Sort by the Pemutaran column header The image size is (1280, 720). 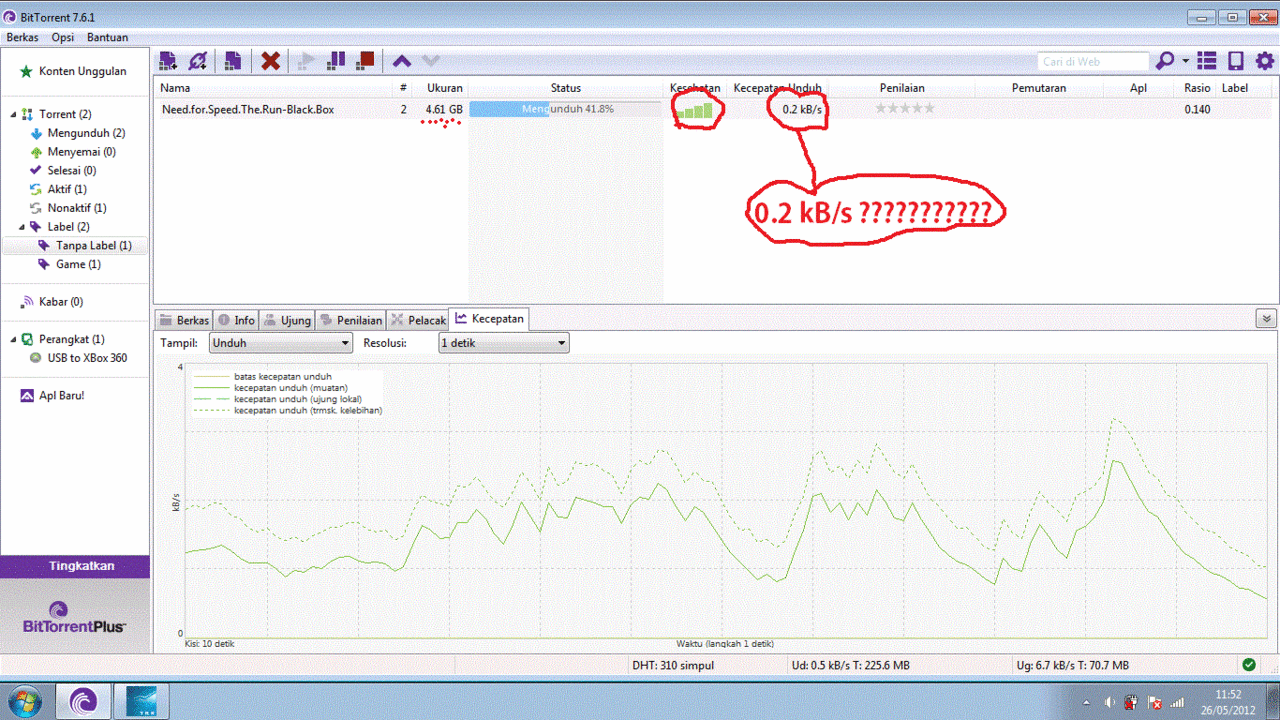[1039, 88]
